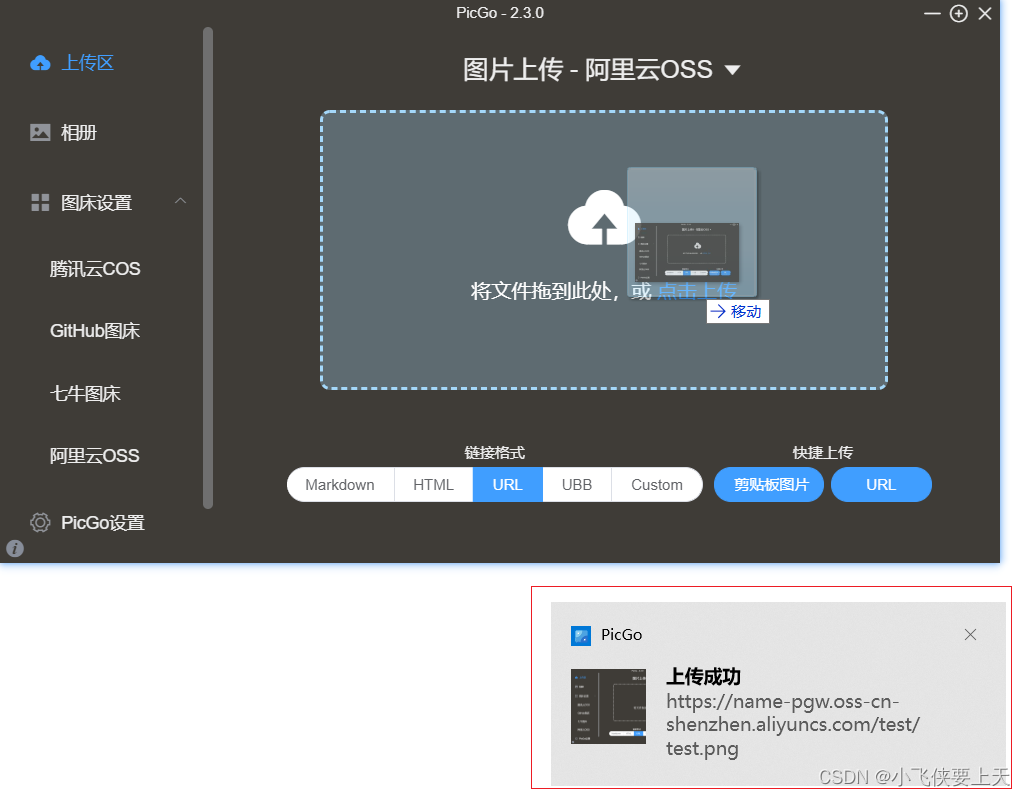Choose HTML link format
Screen dimensions: 1026x796
tap(433, 485)
